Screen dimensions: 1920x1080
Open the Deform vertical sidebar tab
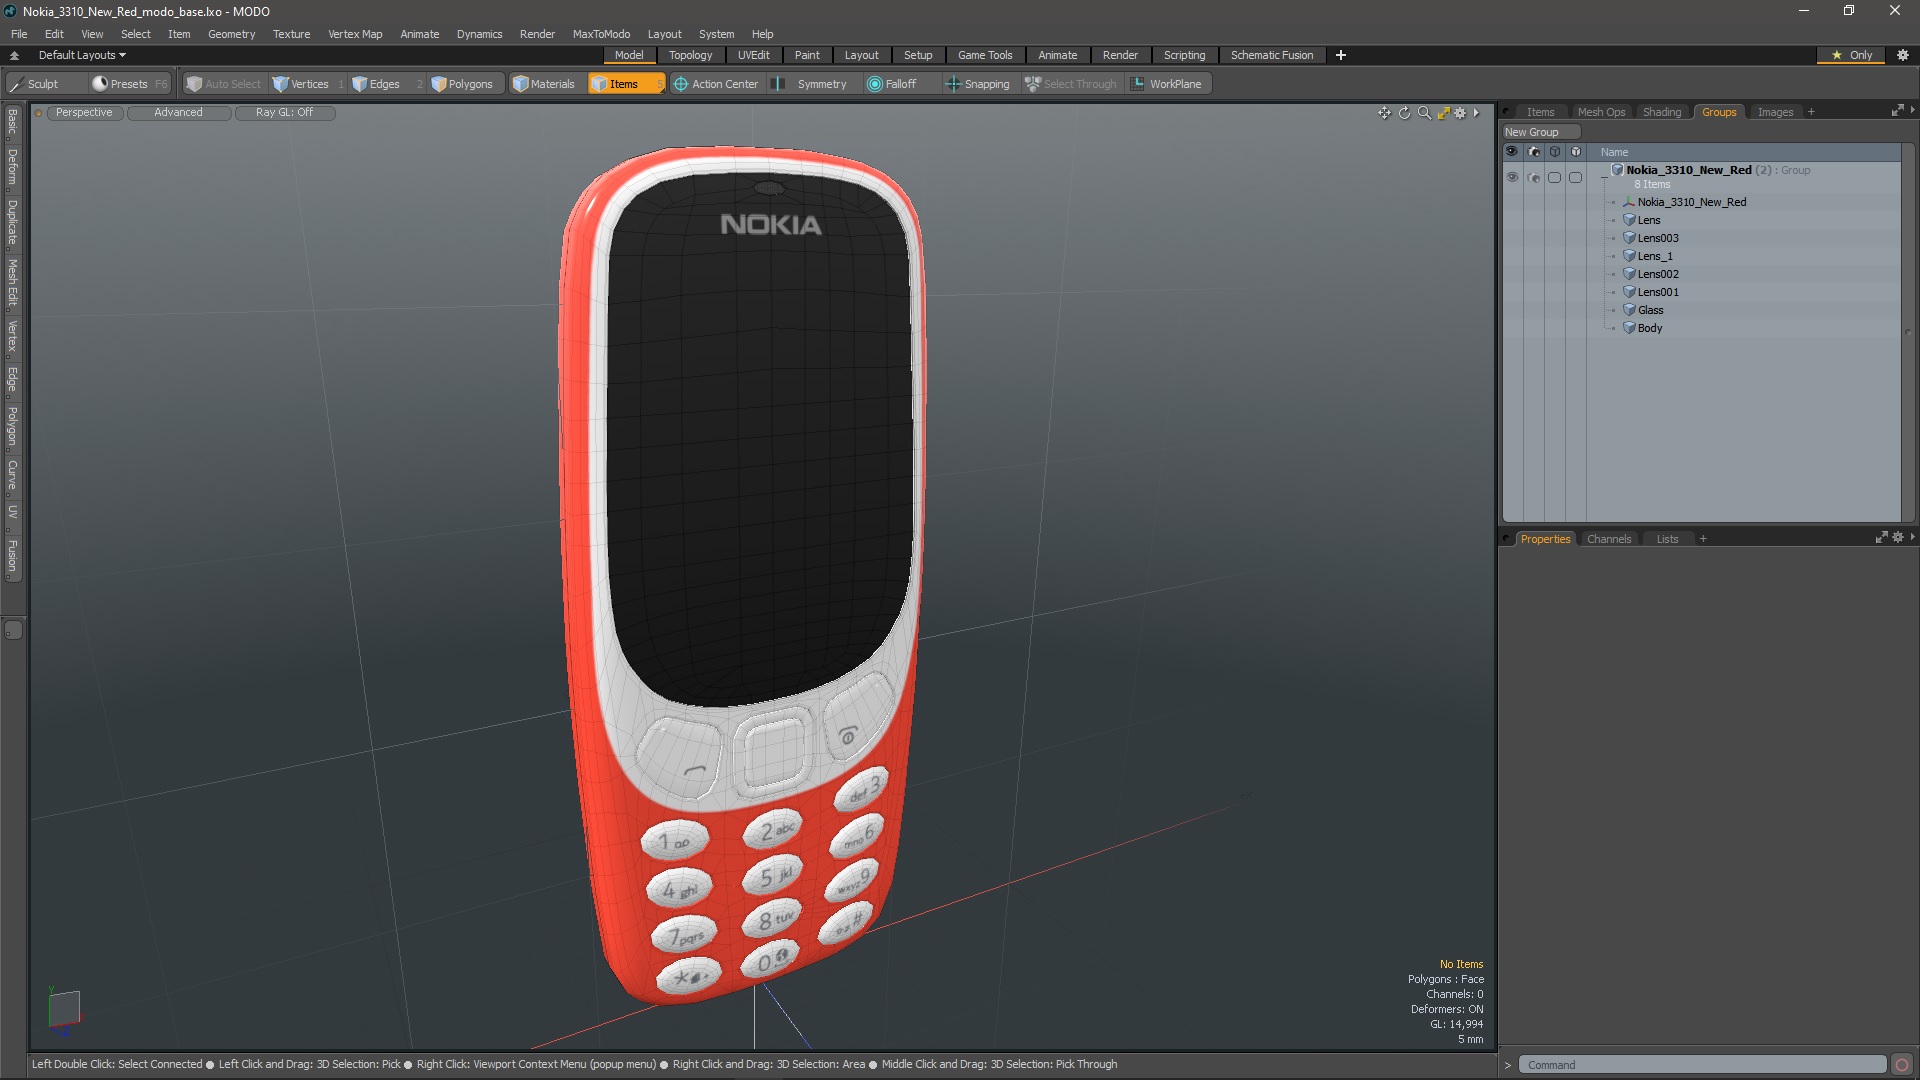click(12, 167)
